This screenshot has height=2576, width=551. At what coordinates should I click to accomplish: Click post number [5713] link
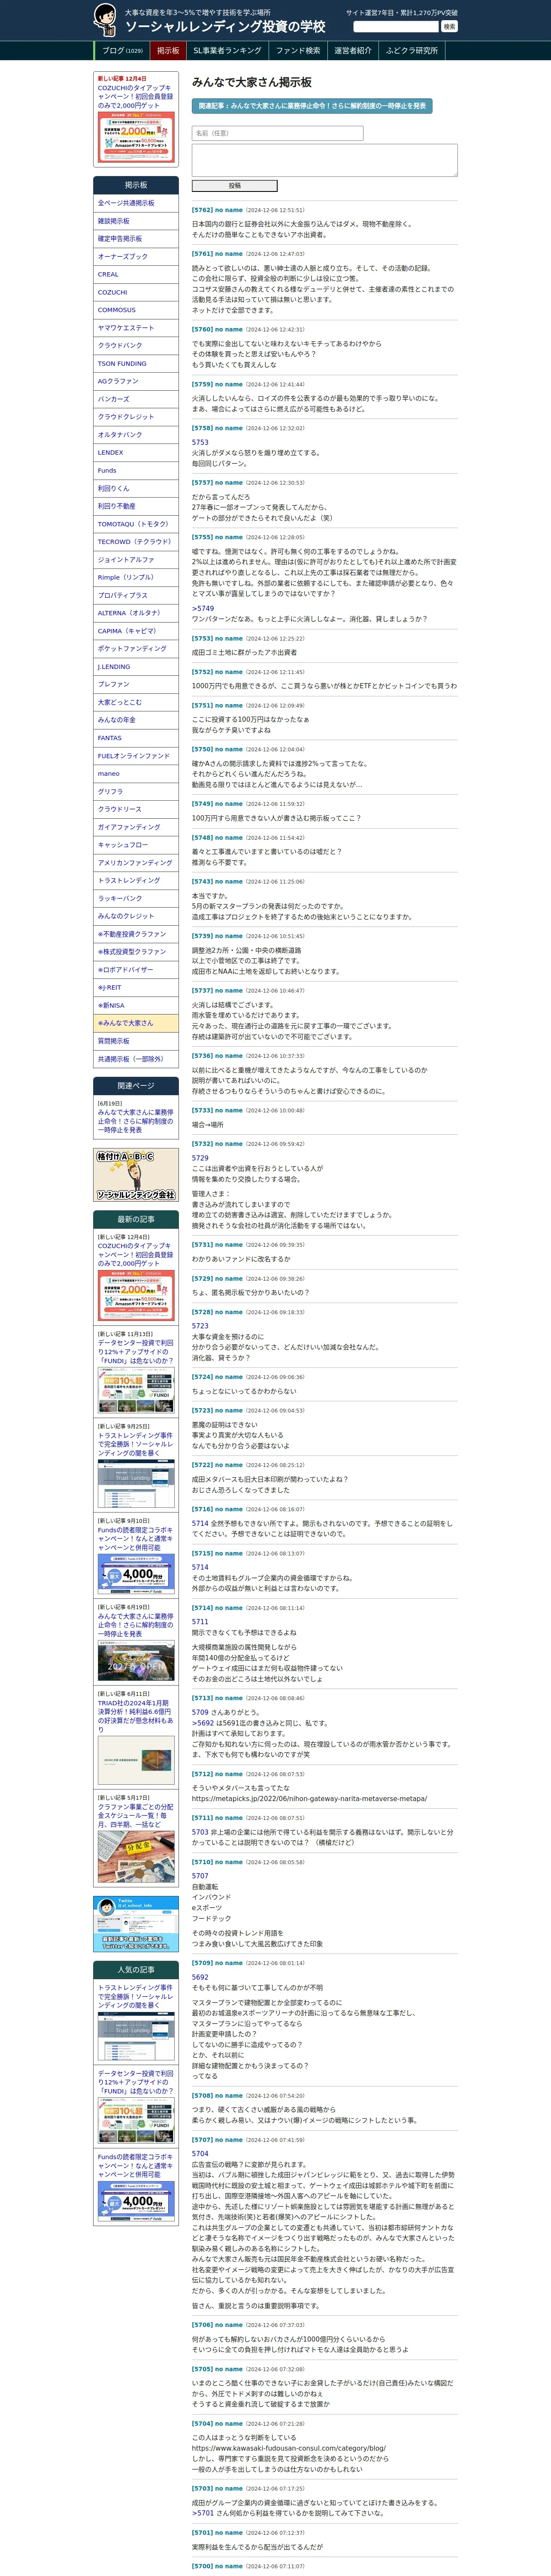coord(202,1698)
